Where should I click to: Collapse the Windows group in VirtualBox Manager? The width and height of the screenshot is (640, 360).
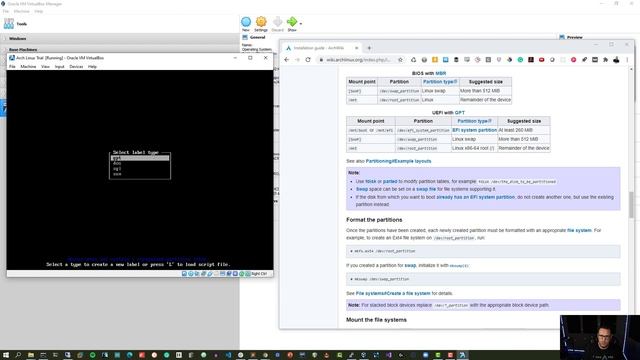pos(18,38)
